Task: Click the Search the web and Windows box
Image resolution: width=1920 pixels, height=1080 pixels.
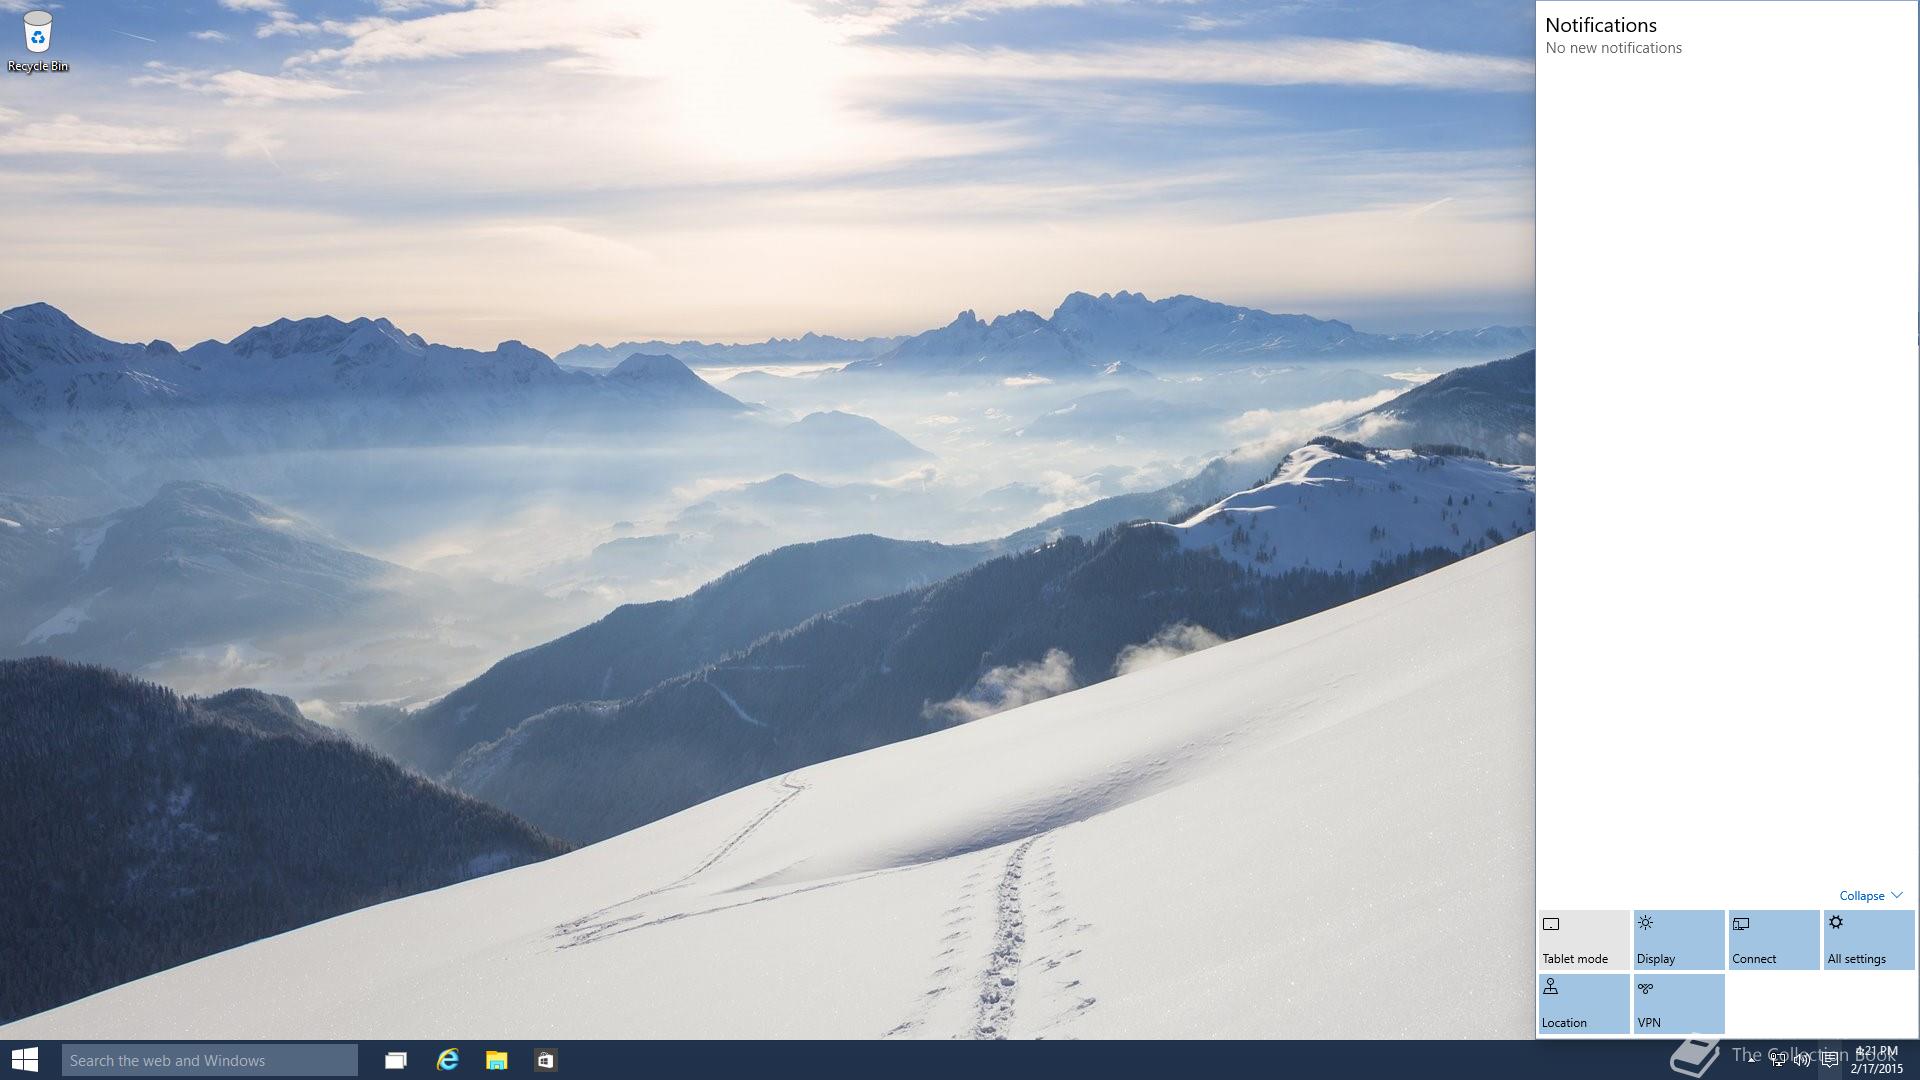Action: [209, 1060]
